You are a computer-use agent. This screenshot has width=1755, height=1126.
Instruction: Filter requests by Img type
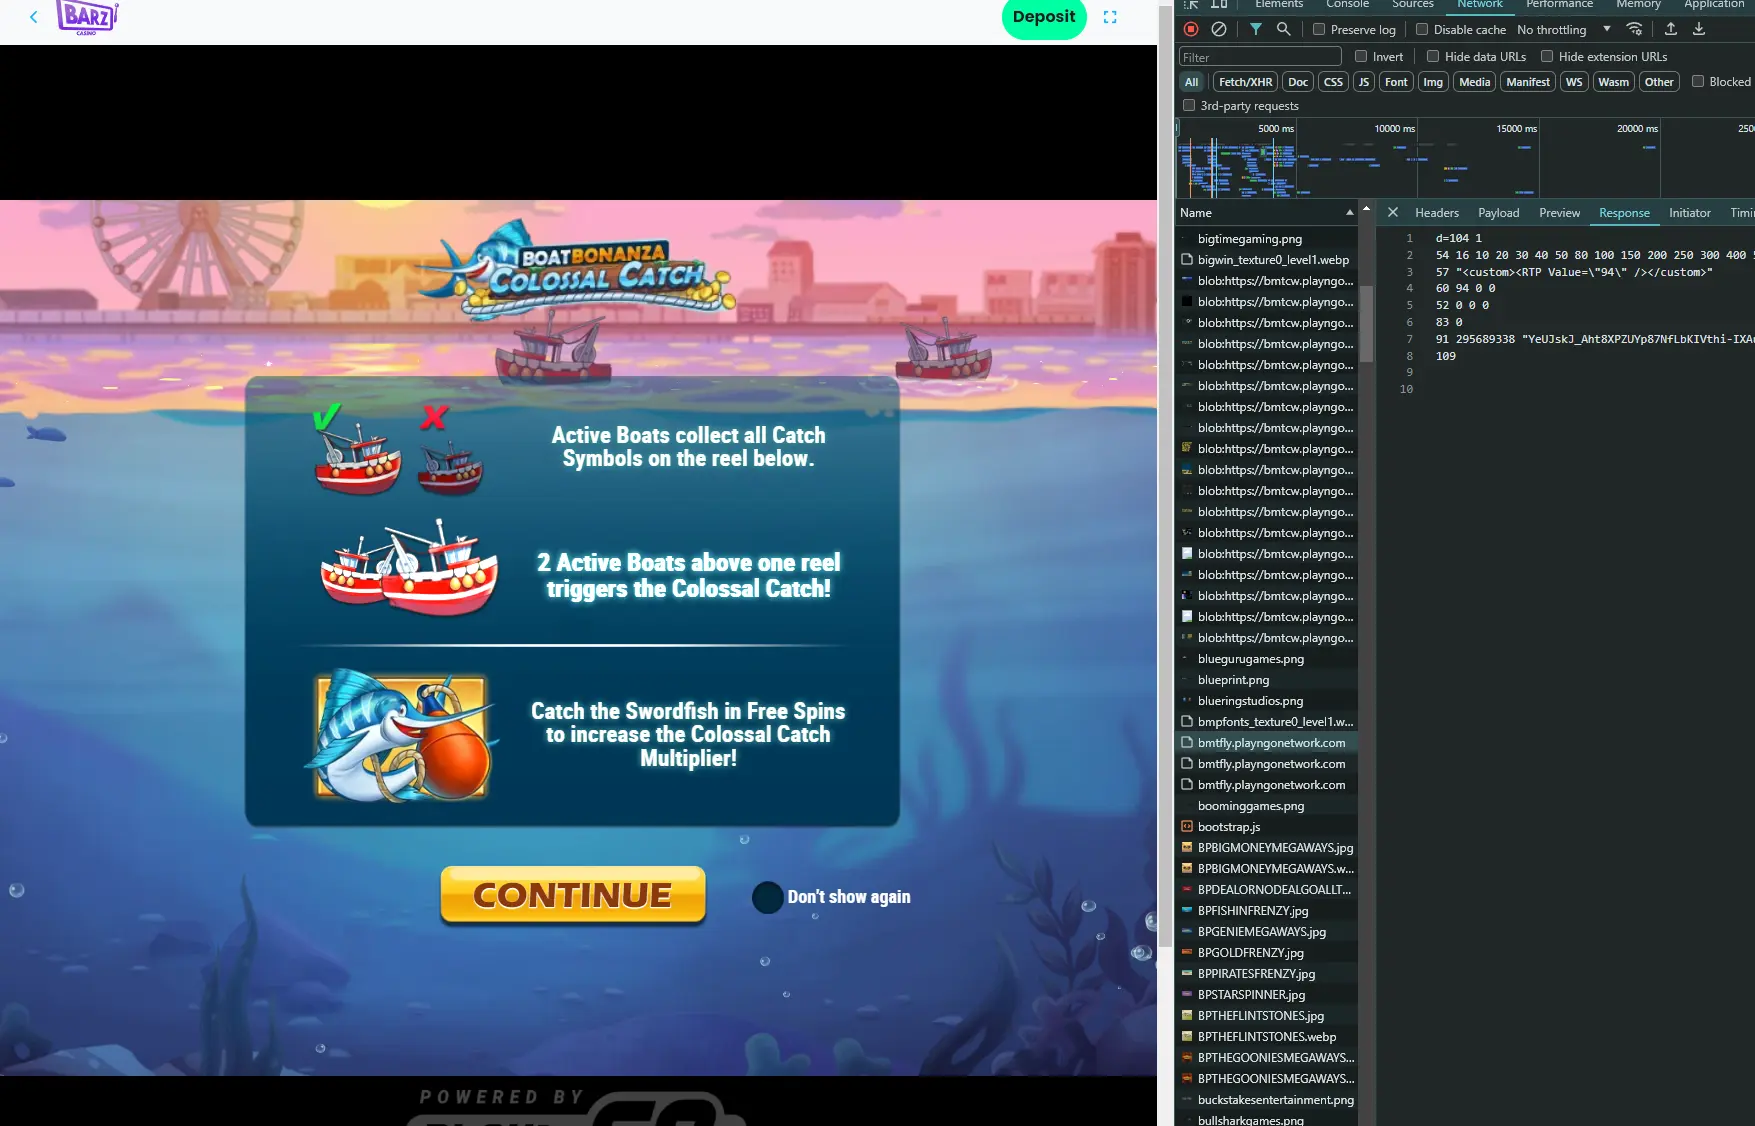coord(1433,82)
